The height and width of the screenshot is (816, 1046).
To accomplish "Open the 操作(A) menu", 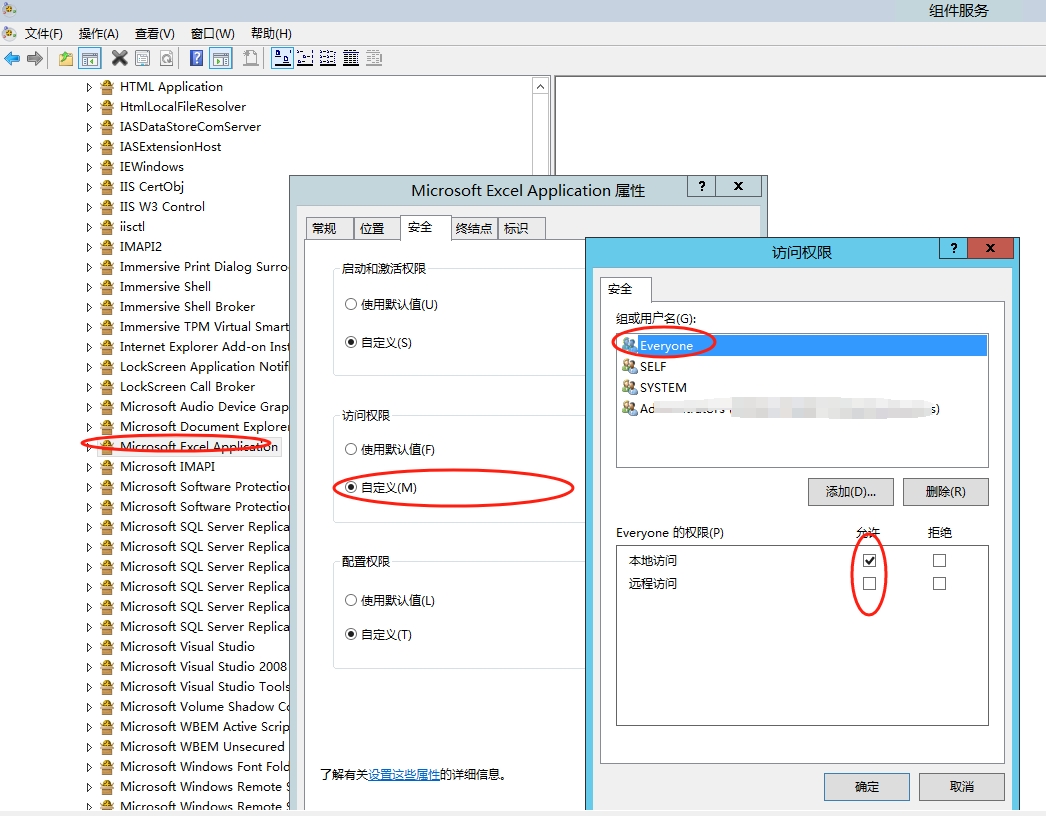I will point(98,33).
